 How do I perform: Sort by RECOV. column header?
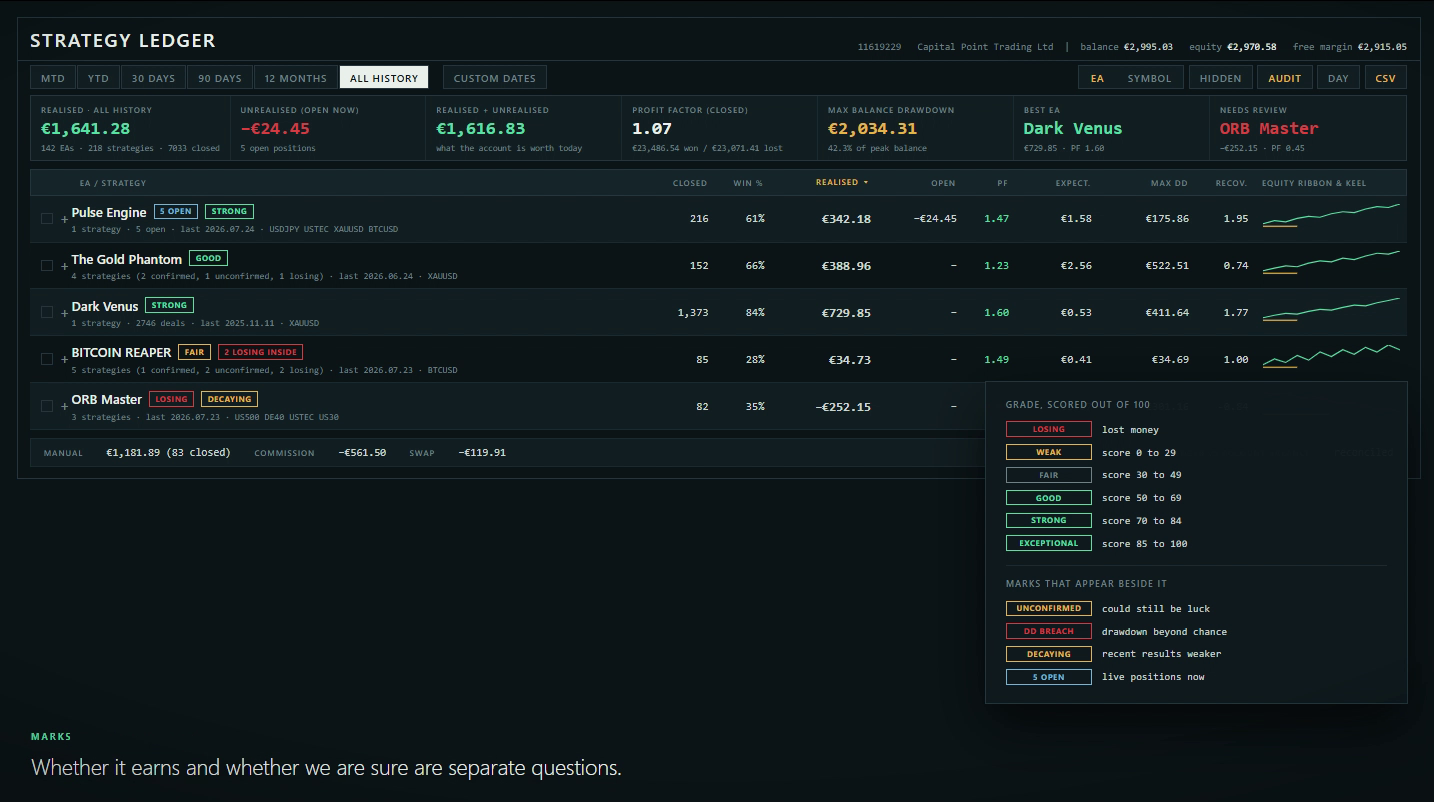pos(1231,183)
